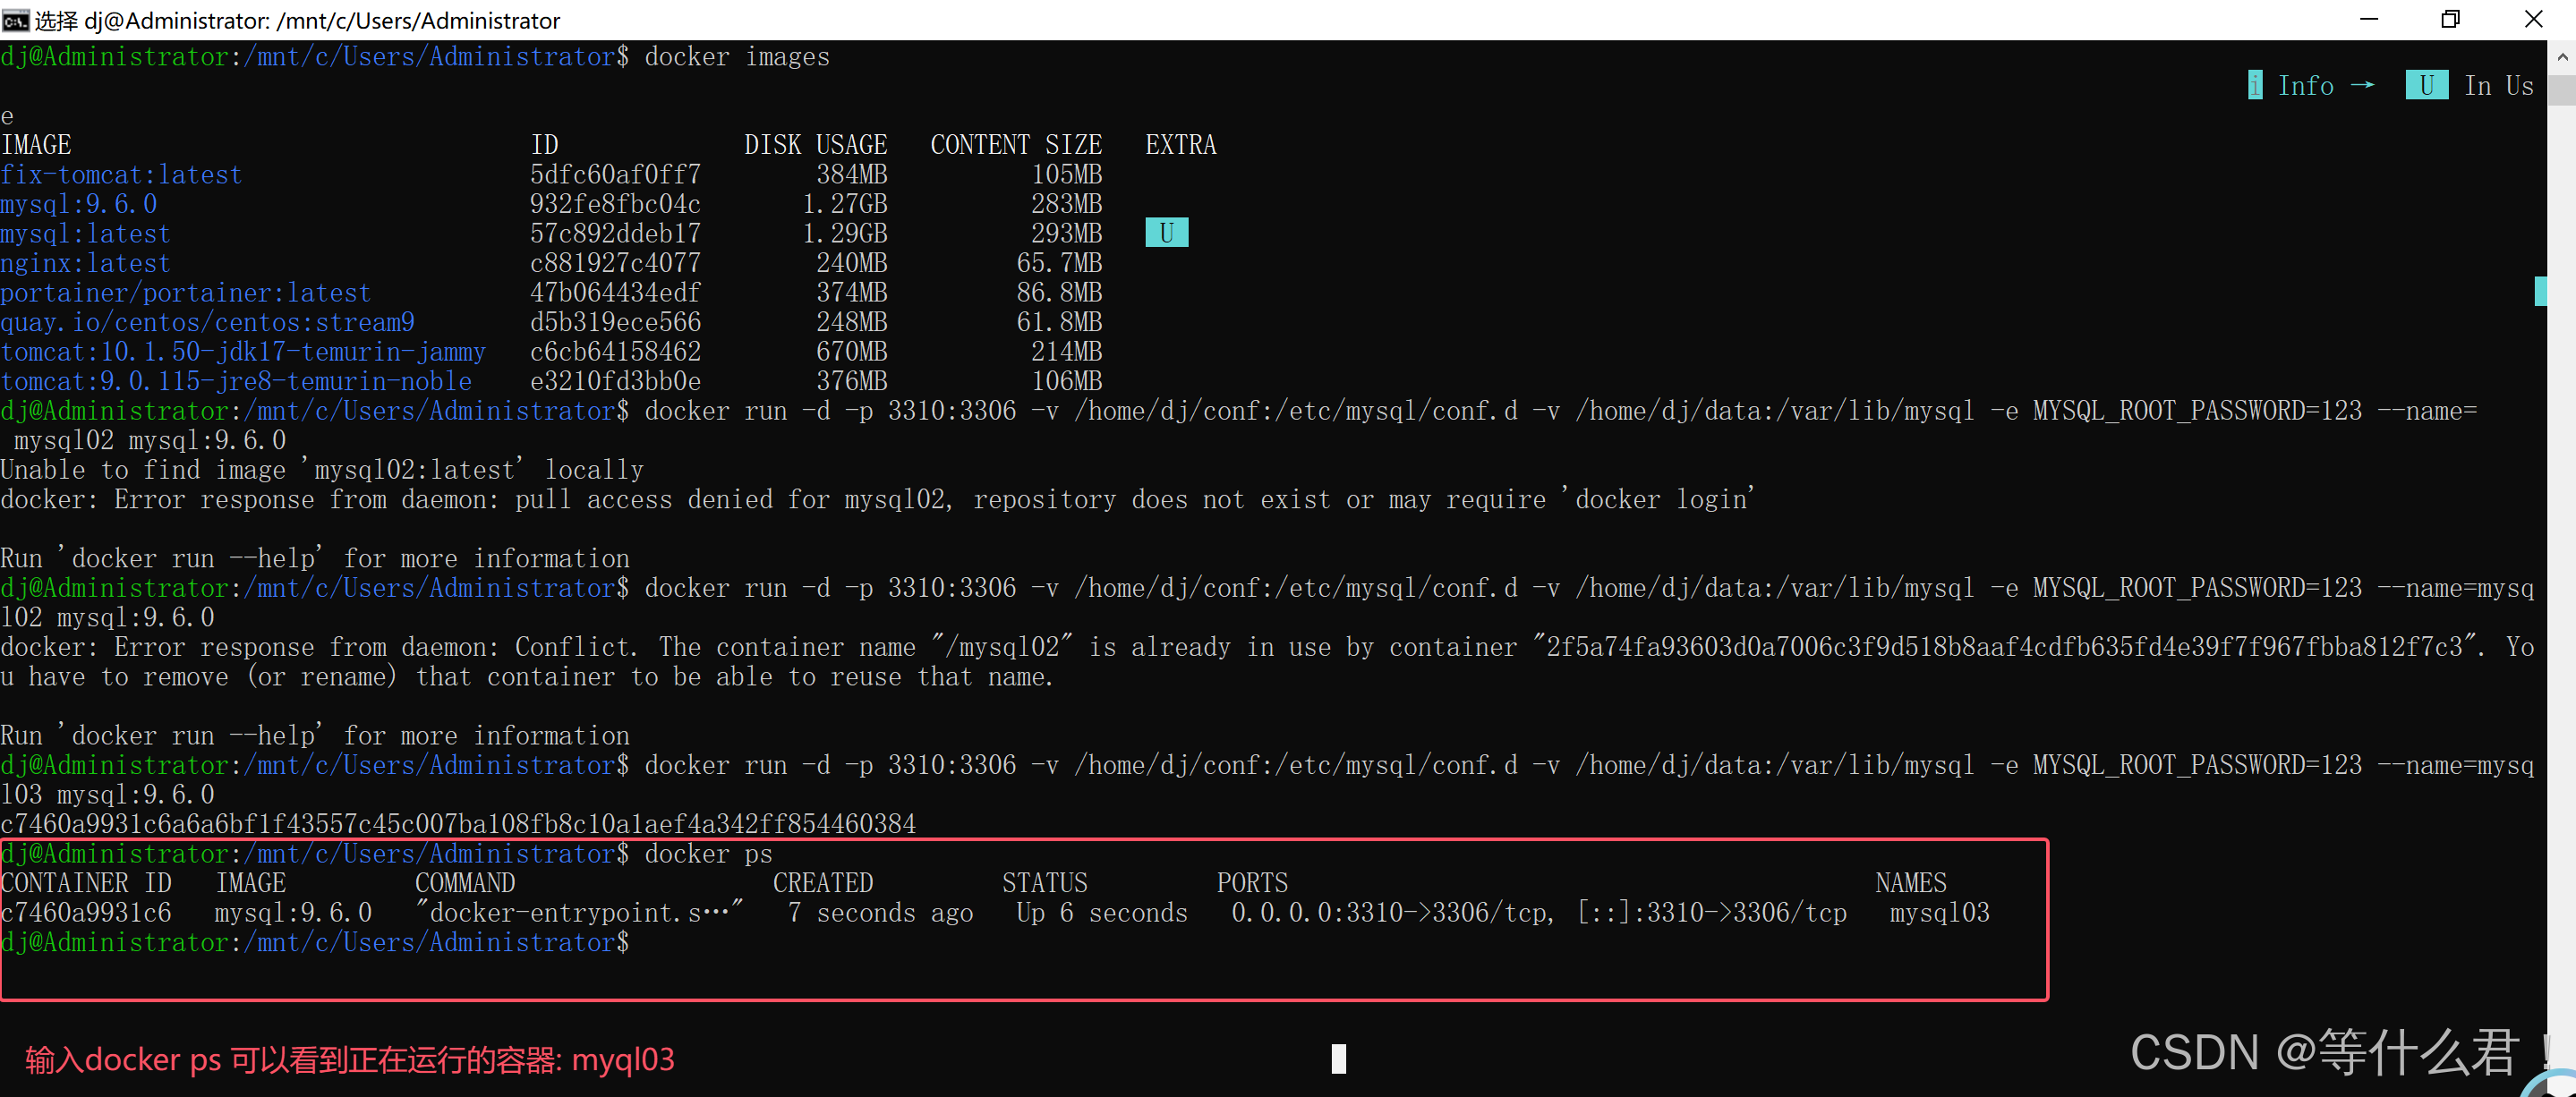Click the fix-tomcat:latest image name

[x=121, y=175]
